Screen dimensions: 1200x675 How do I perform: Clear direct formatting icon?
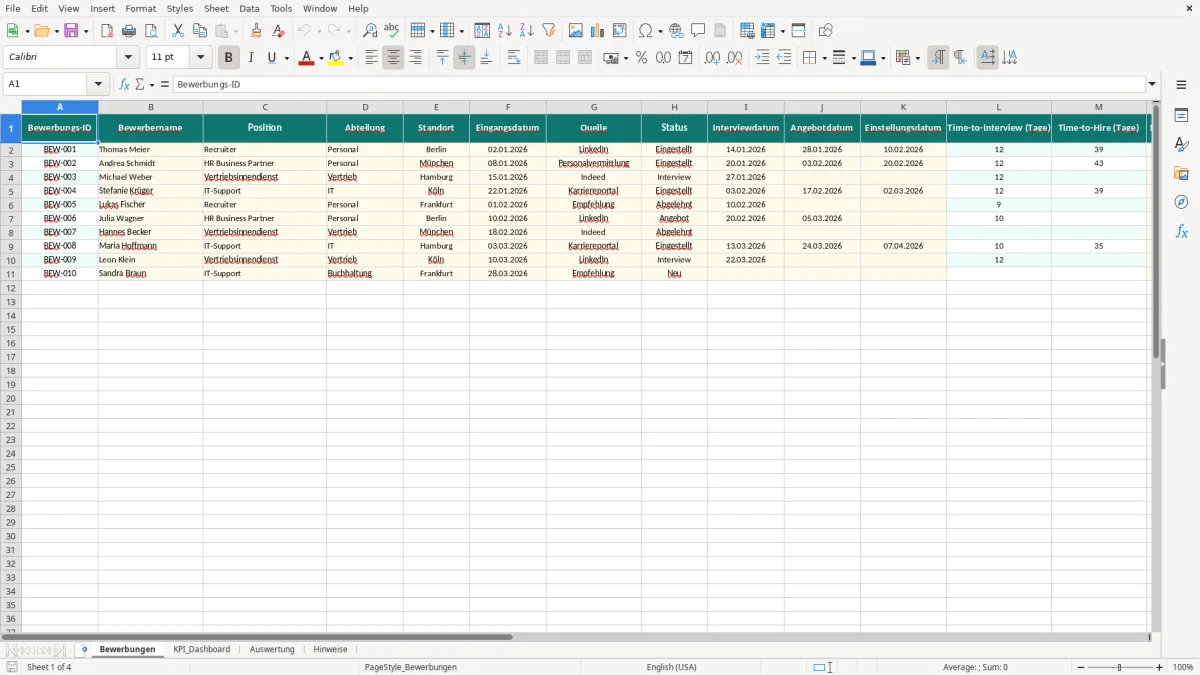pyautogui.click(x=279, y=31)
